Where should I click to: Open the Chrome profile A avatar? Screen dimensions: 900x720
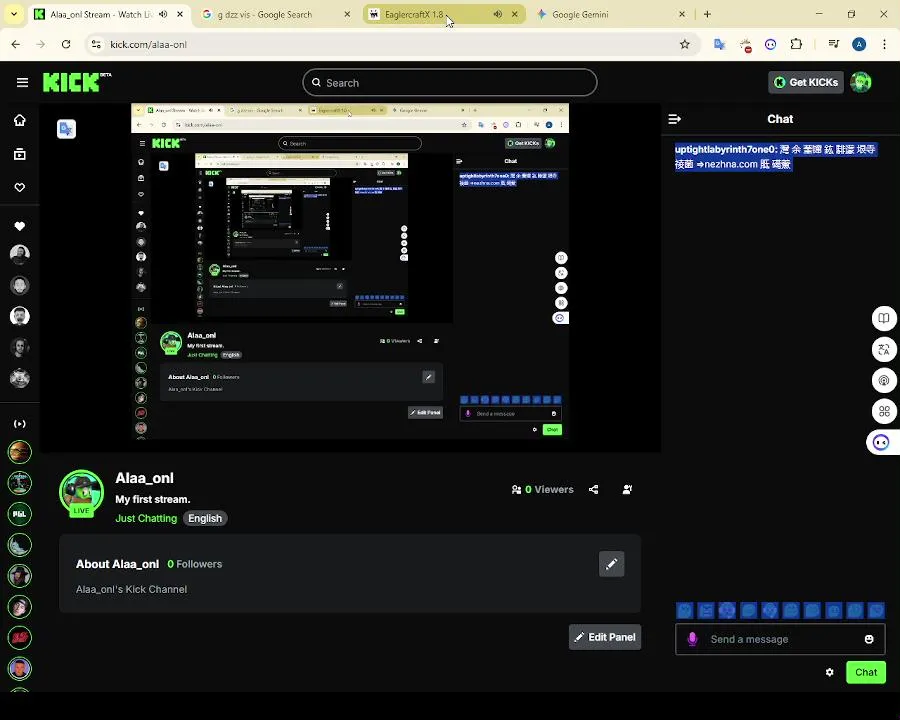point(859,44)
